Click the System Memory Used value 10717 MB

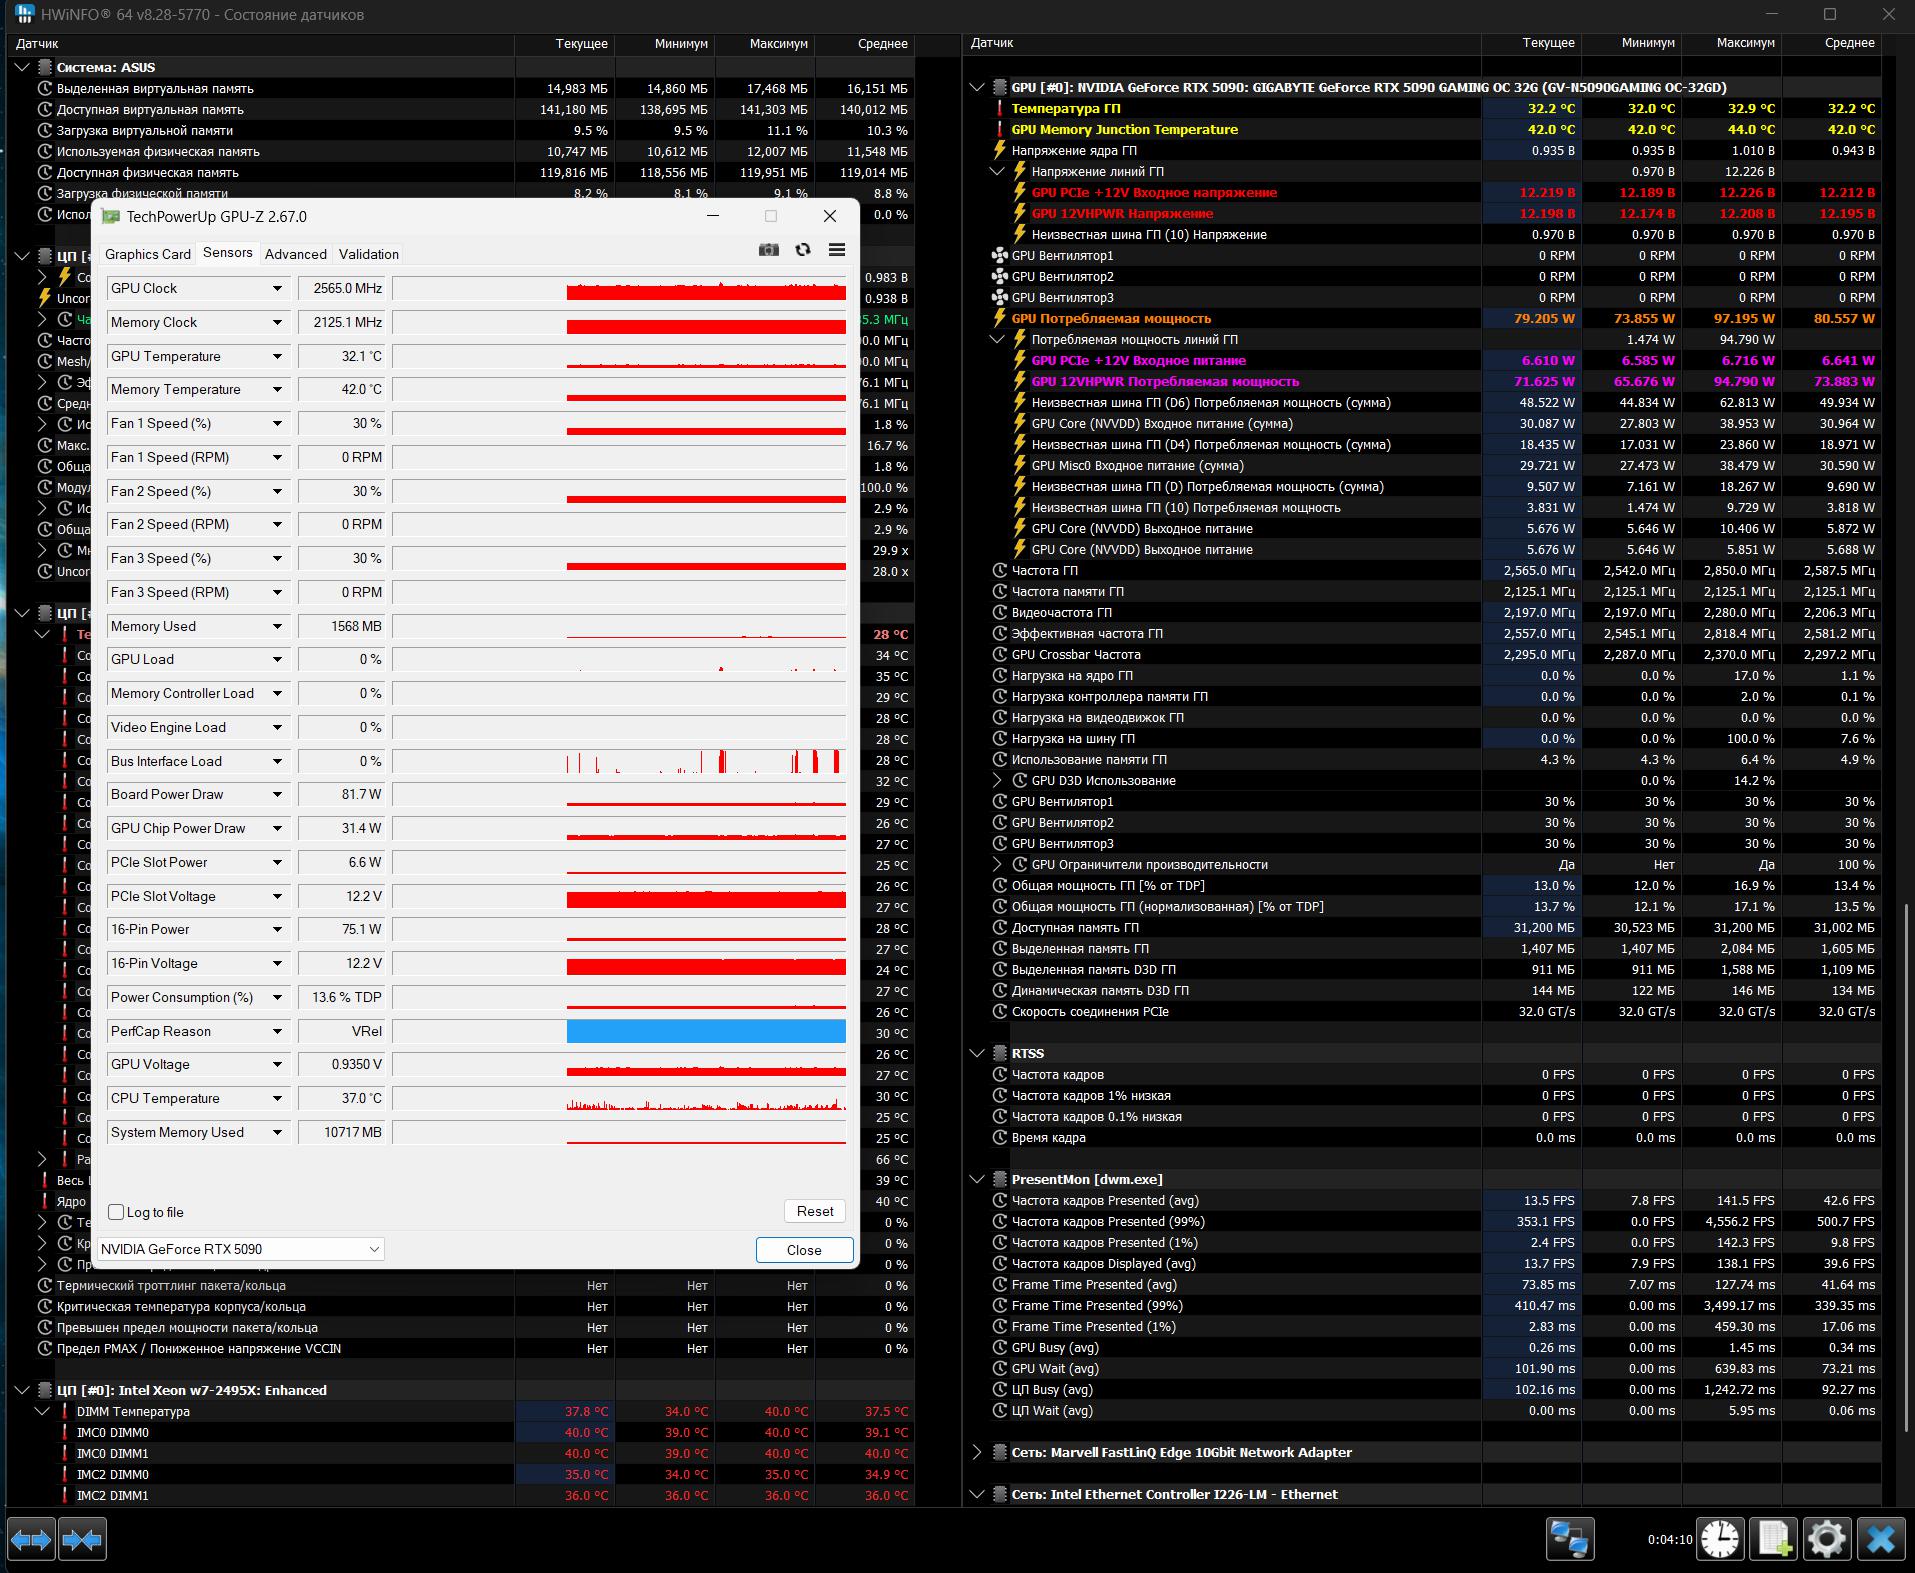[343, 1133]
